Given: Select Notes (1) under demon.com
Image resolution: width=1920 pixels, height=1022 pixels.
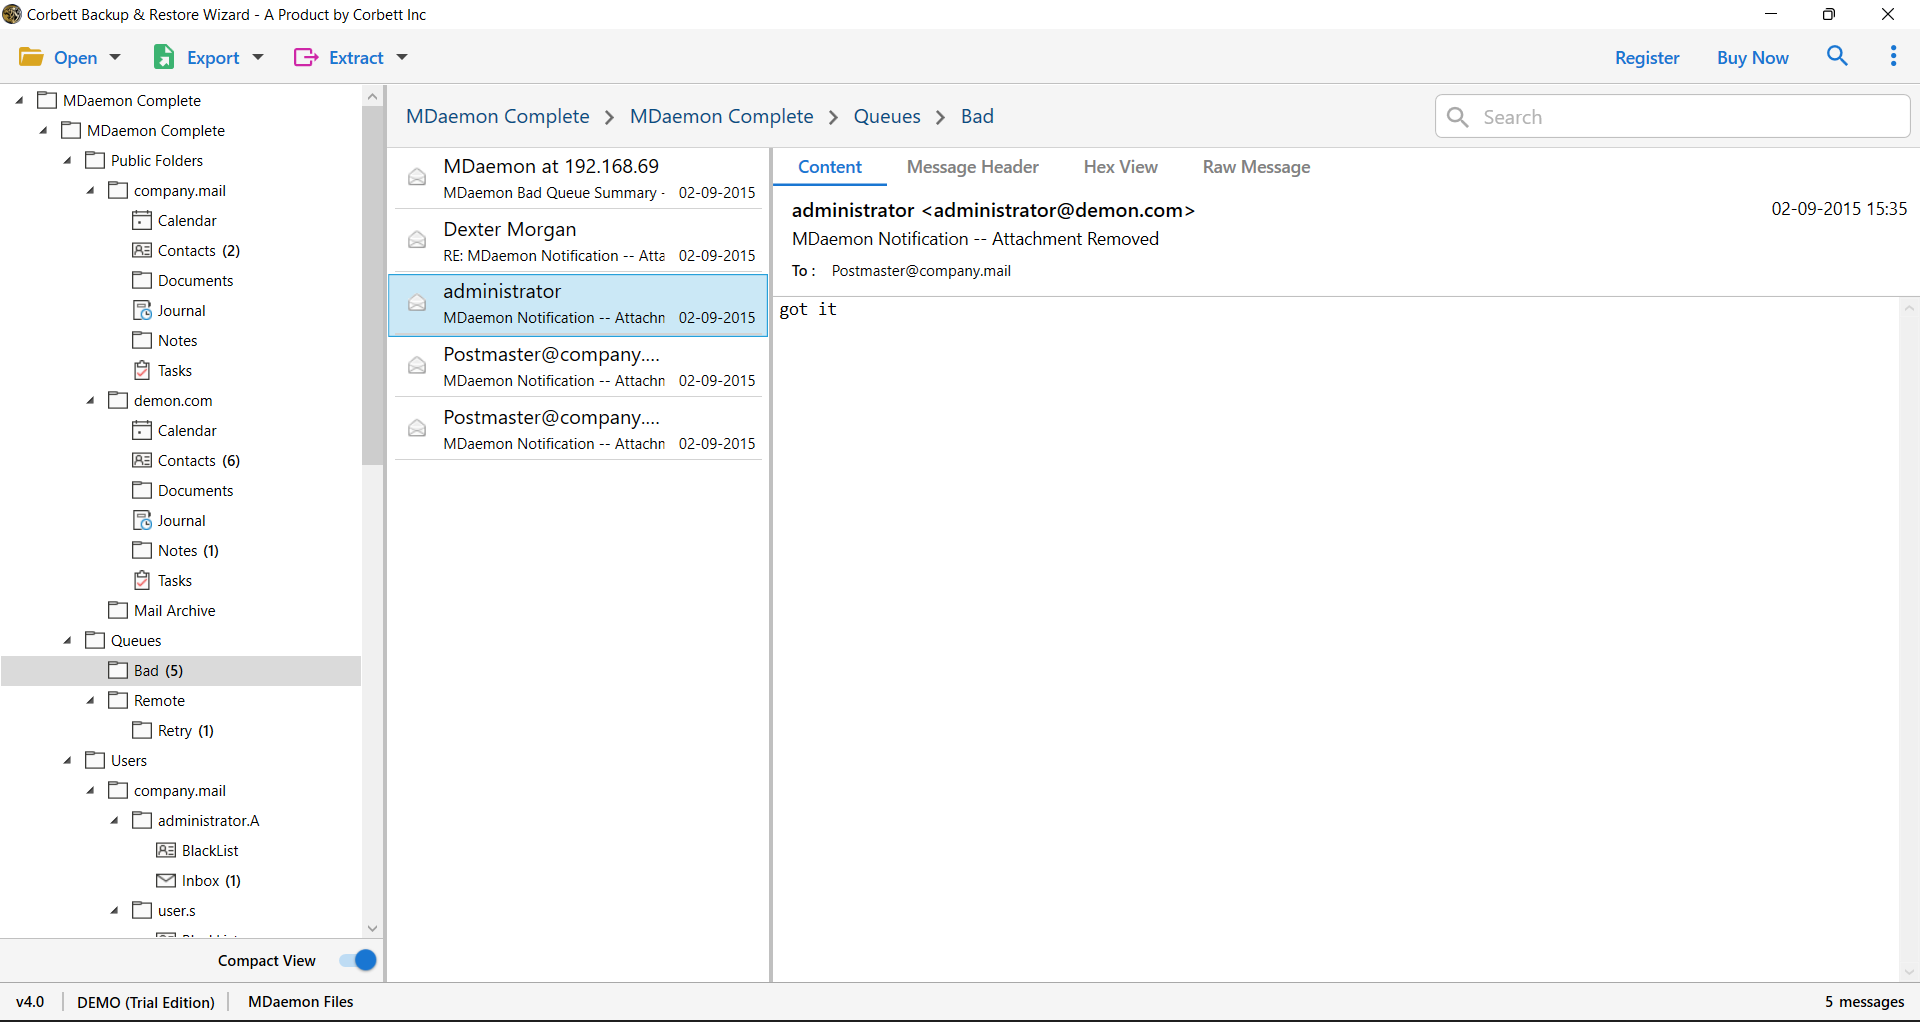Looking at the screenshot, I should point(188,550).
